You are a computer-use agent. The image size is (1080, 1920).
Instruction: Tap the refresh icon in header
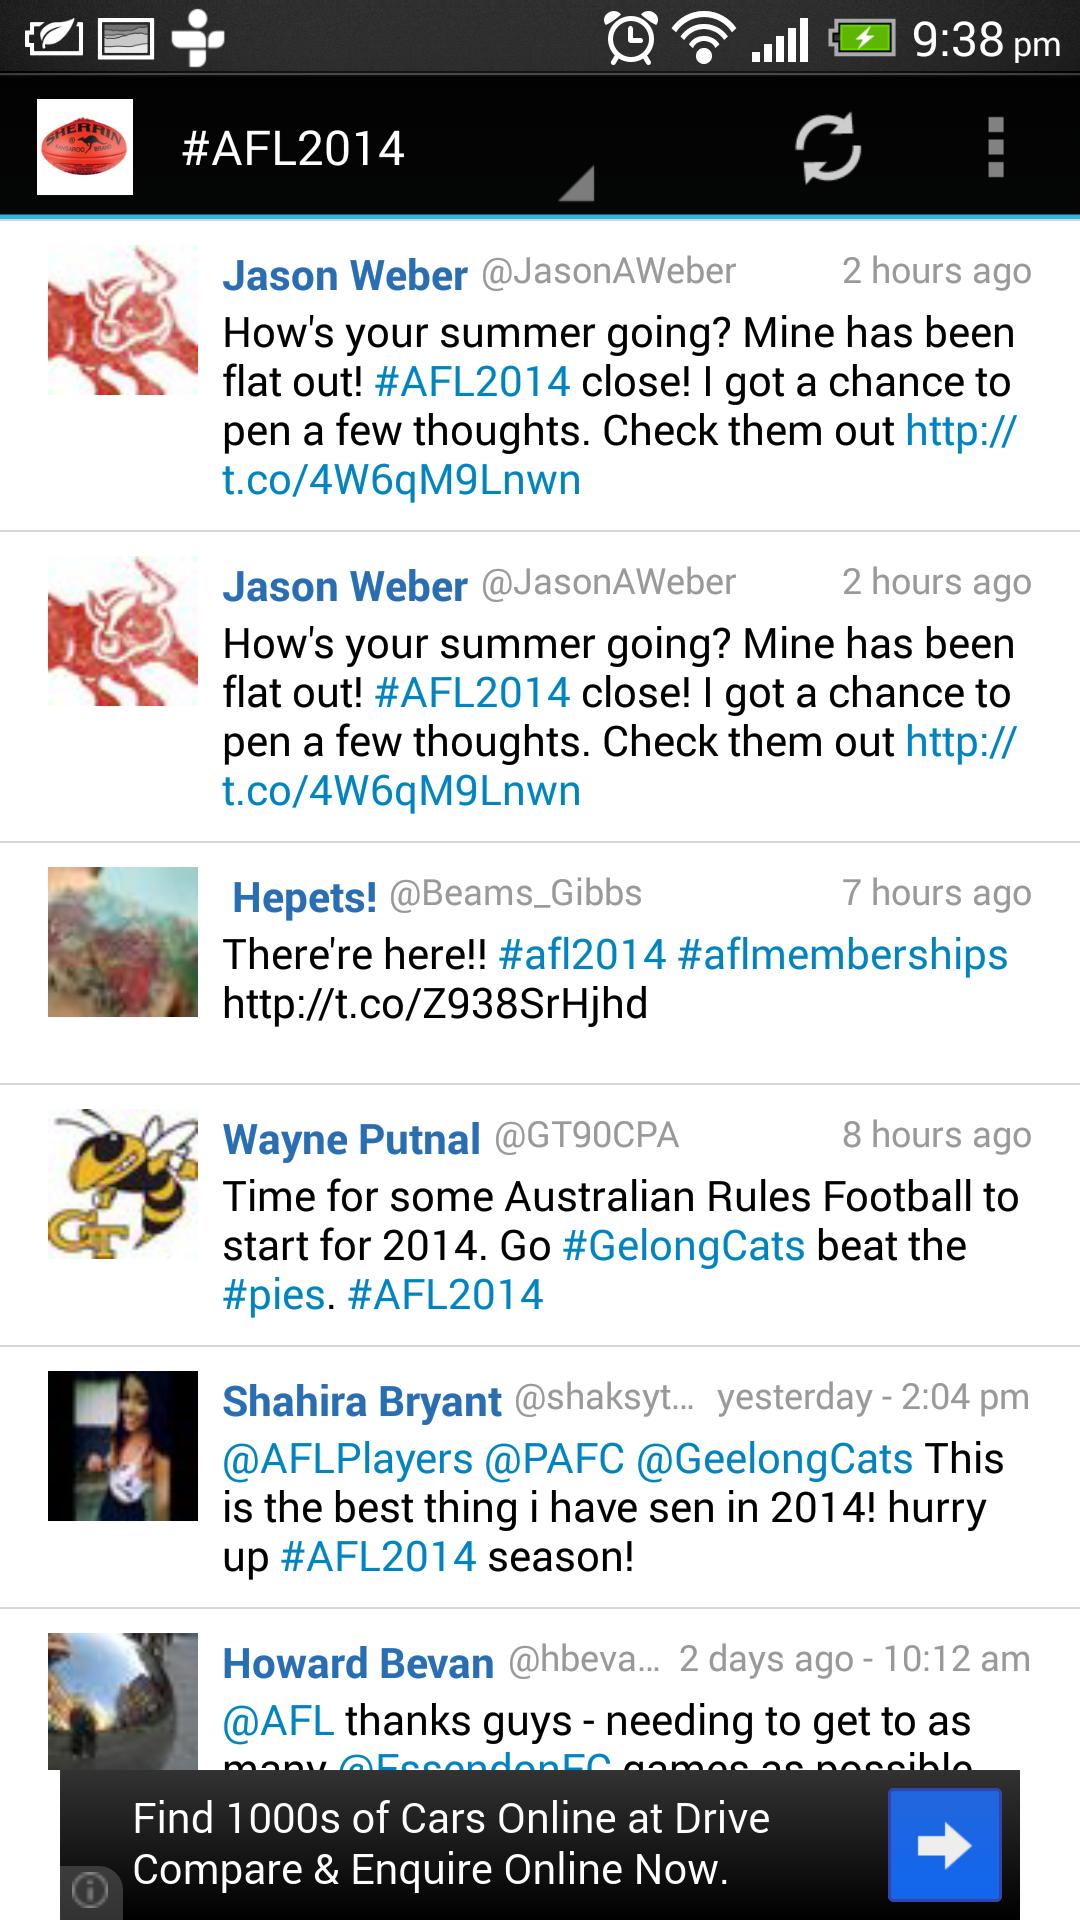click(827, 148)
